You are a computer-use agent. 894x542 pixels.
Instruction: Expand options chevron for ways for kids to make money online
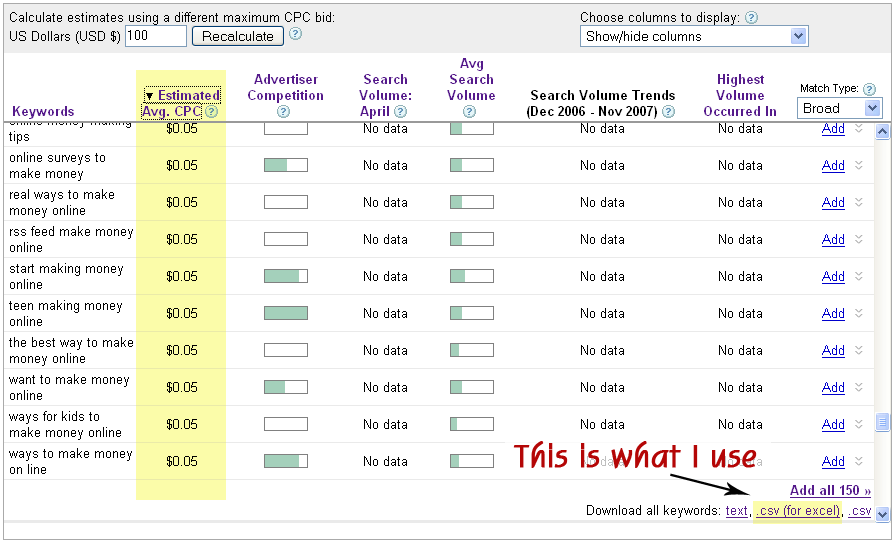859,425
